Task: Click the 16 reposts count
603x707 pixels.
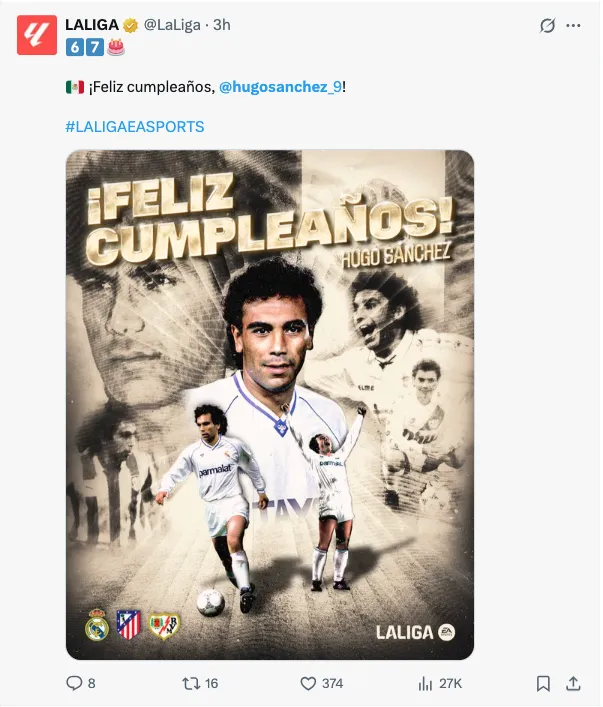Action: click(x=212, y=684)
